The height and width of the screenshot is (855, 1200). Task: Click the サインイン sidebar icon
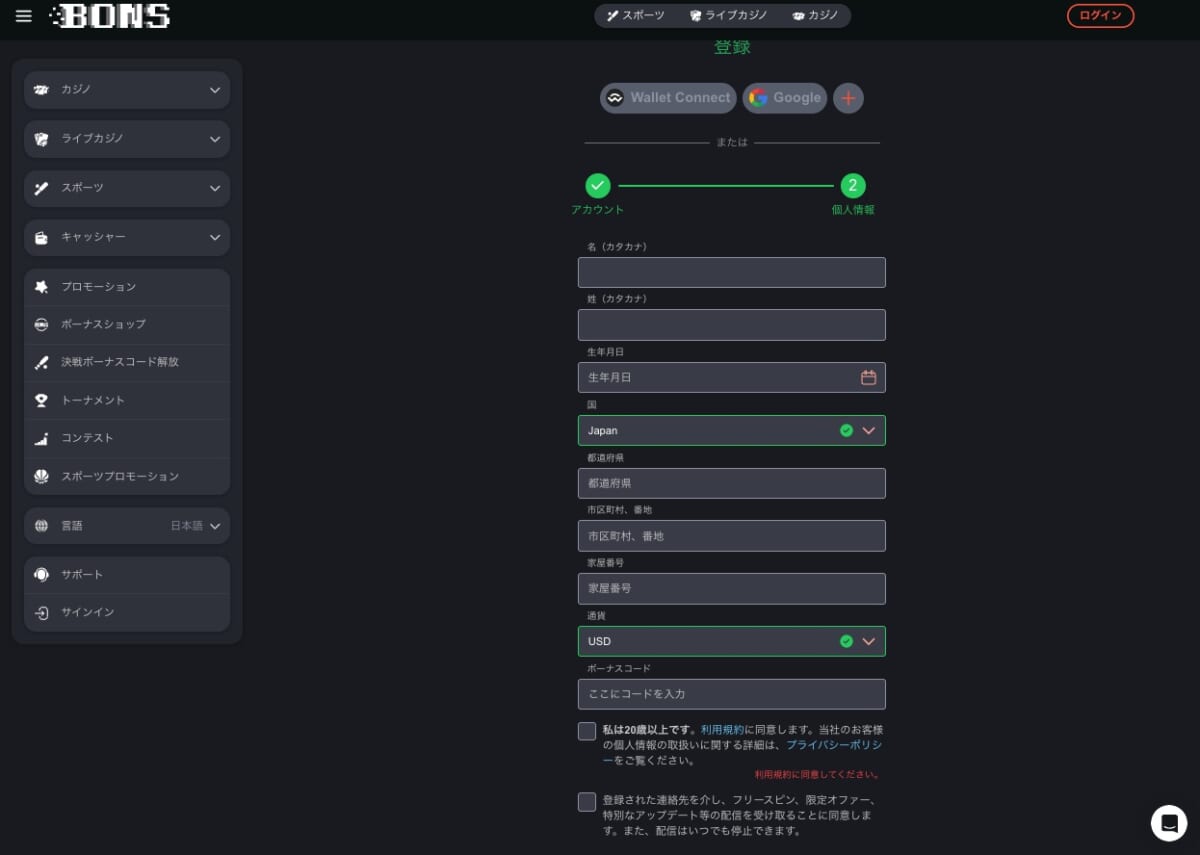tap(41, 612)
